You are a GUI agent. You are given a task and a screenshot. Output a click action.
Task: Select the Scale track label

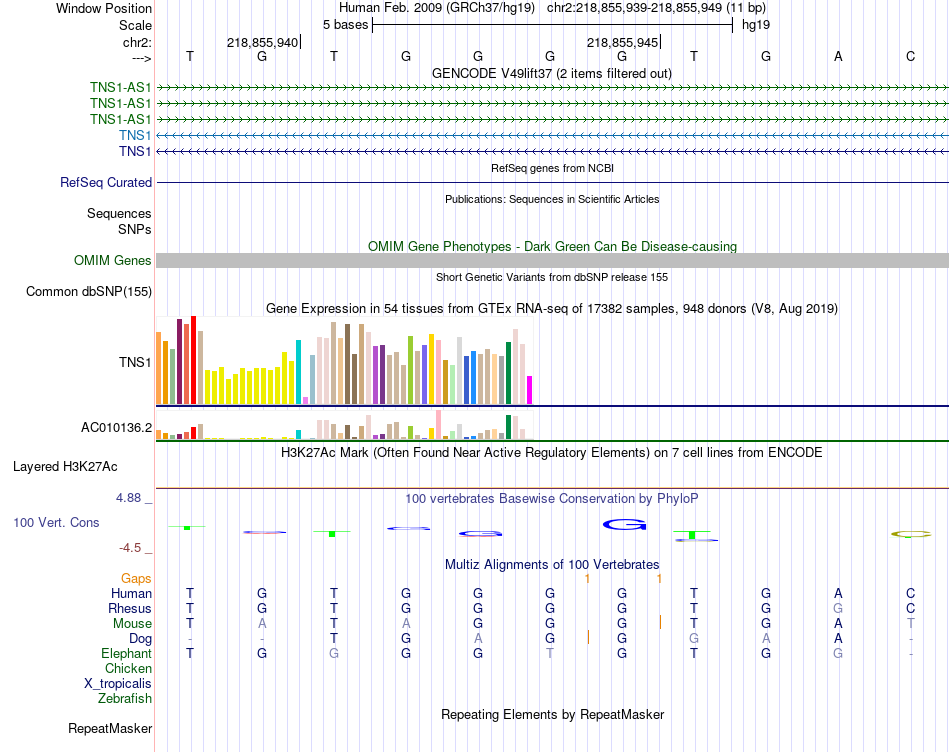click(x=135, y=25)
